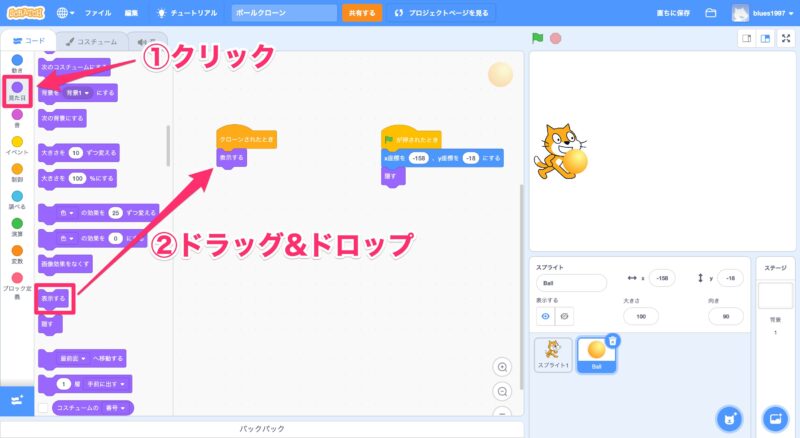
Task: Open the add extension button
Action: tap(16, 399)
